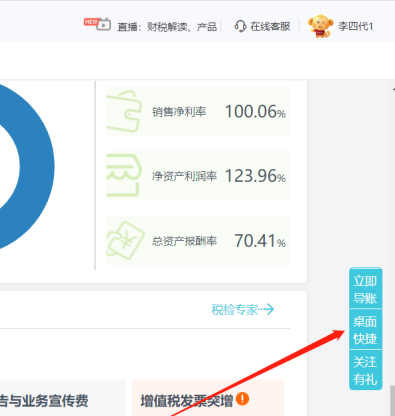This screenshot has height=416, width=395.
Task: Select the 净资产利润率 label
Action: point(184,176)
